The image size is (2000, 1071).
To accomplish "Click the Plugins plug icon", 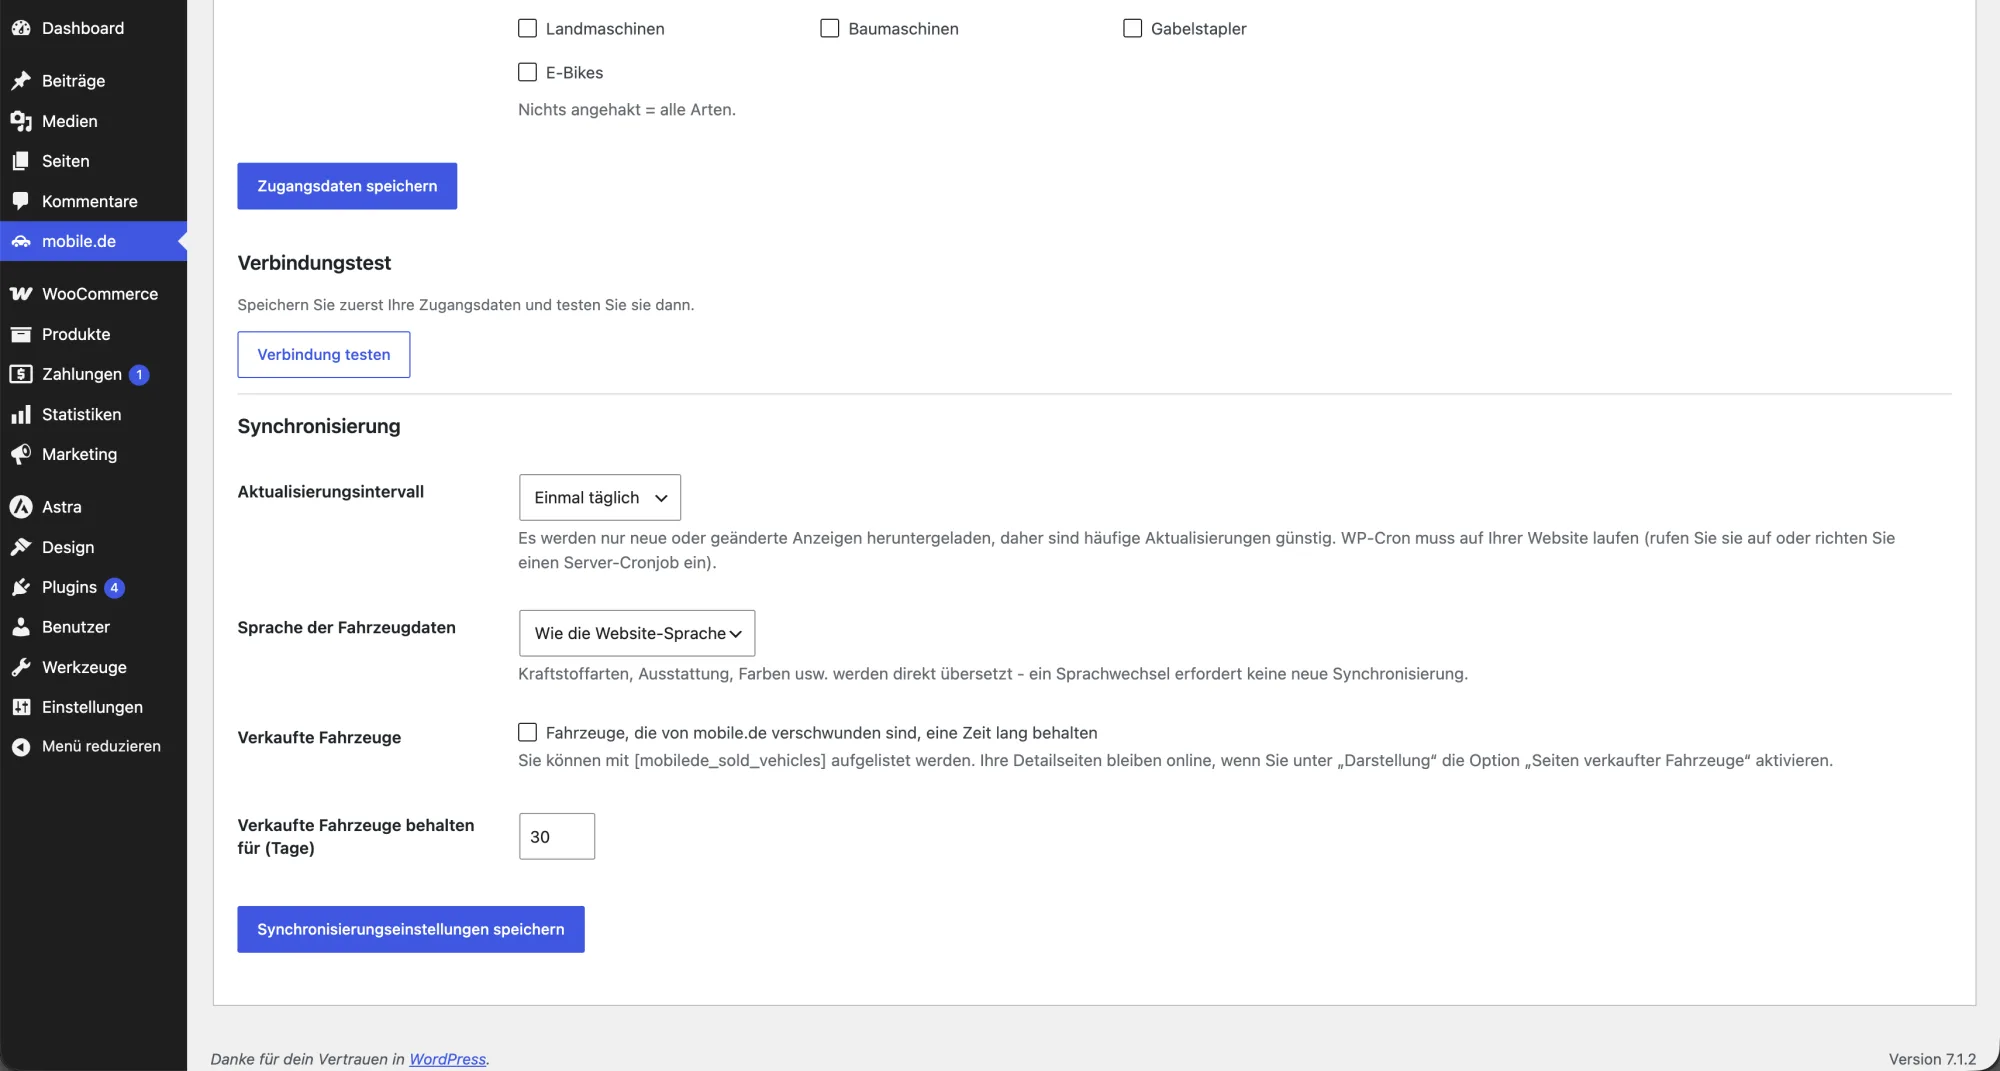I will click(21, 587).
